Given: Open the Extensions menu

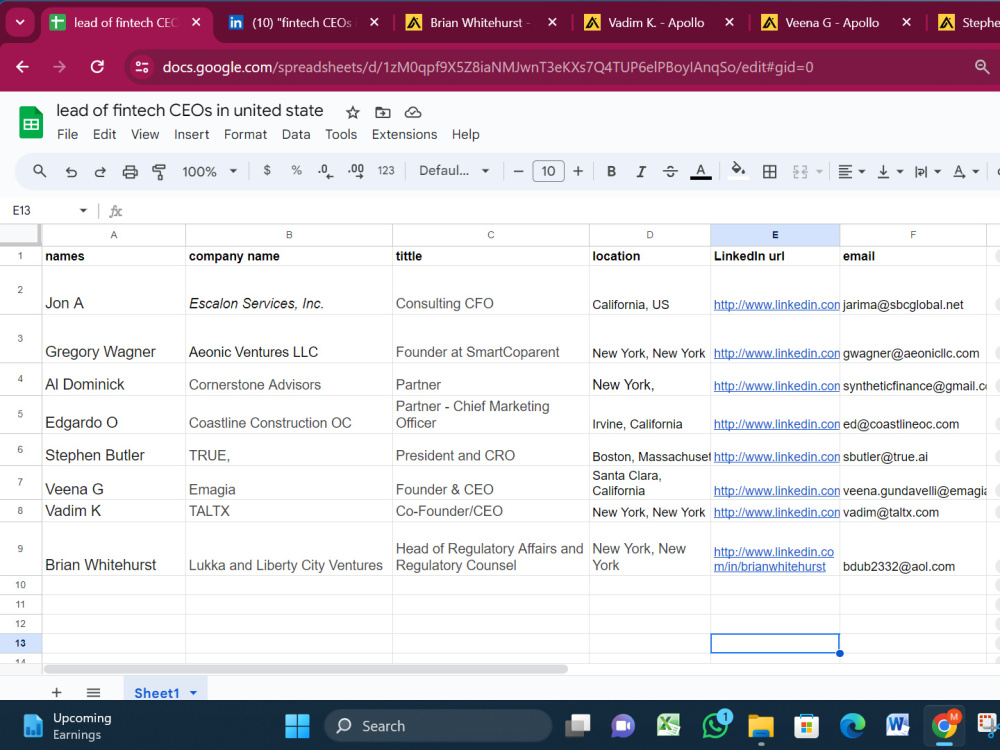Looking at the screenshot, I should [x=404, y=135].
